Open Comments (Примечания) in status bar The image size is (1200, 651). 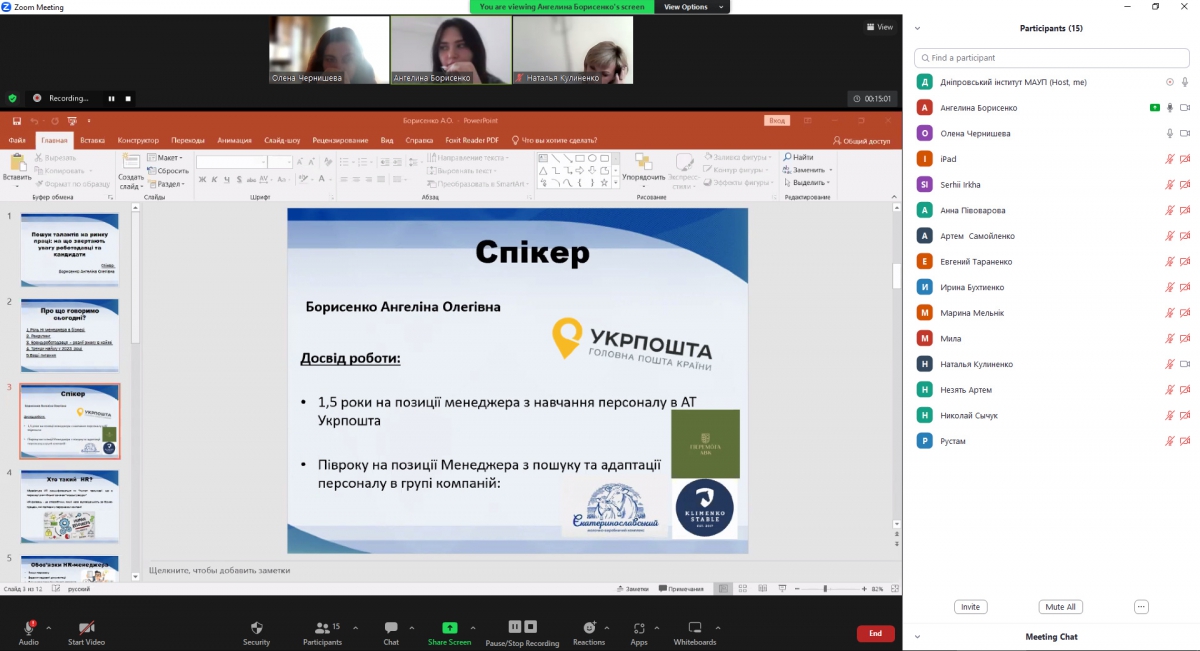(681, 589)
